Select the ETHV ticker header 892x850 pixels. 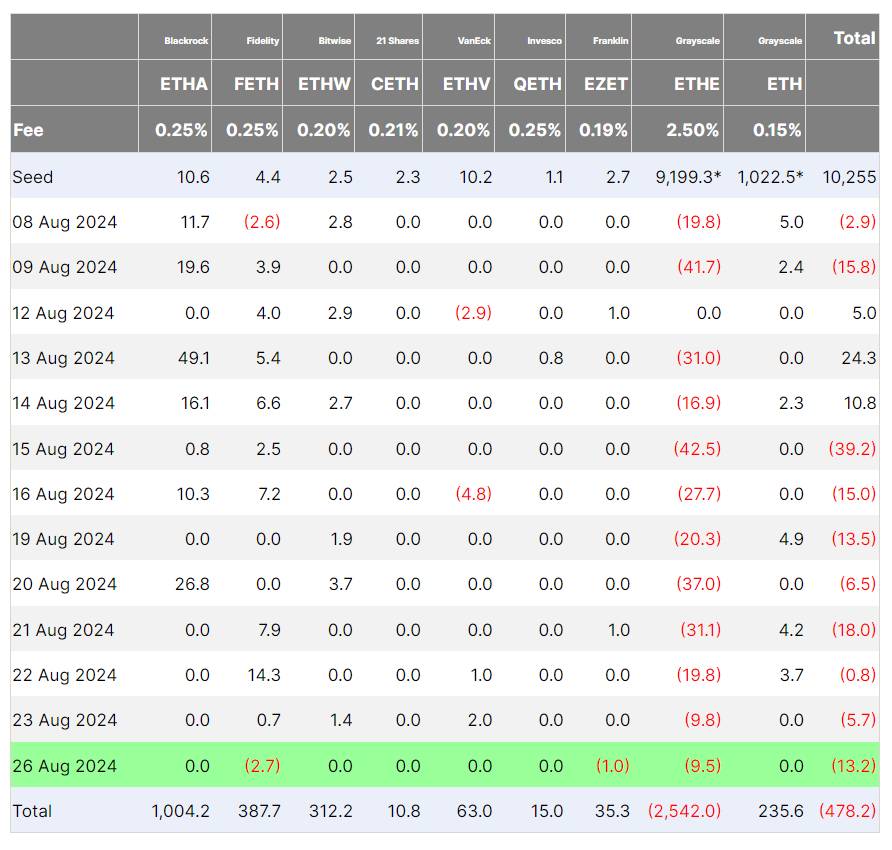(x=466, y=84)
